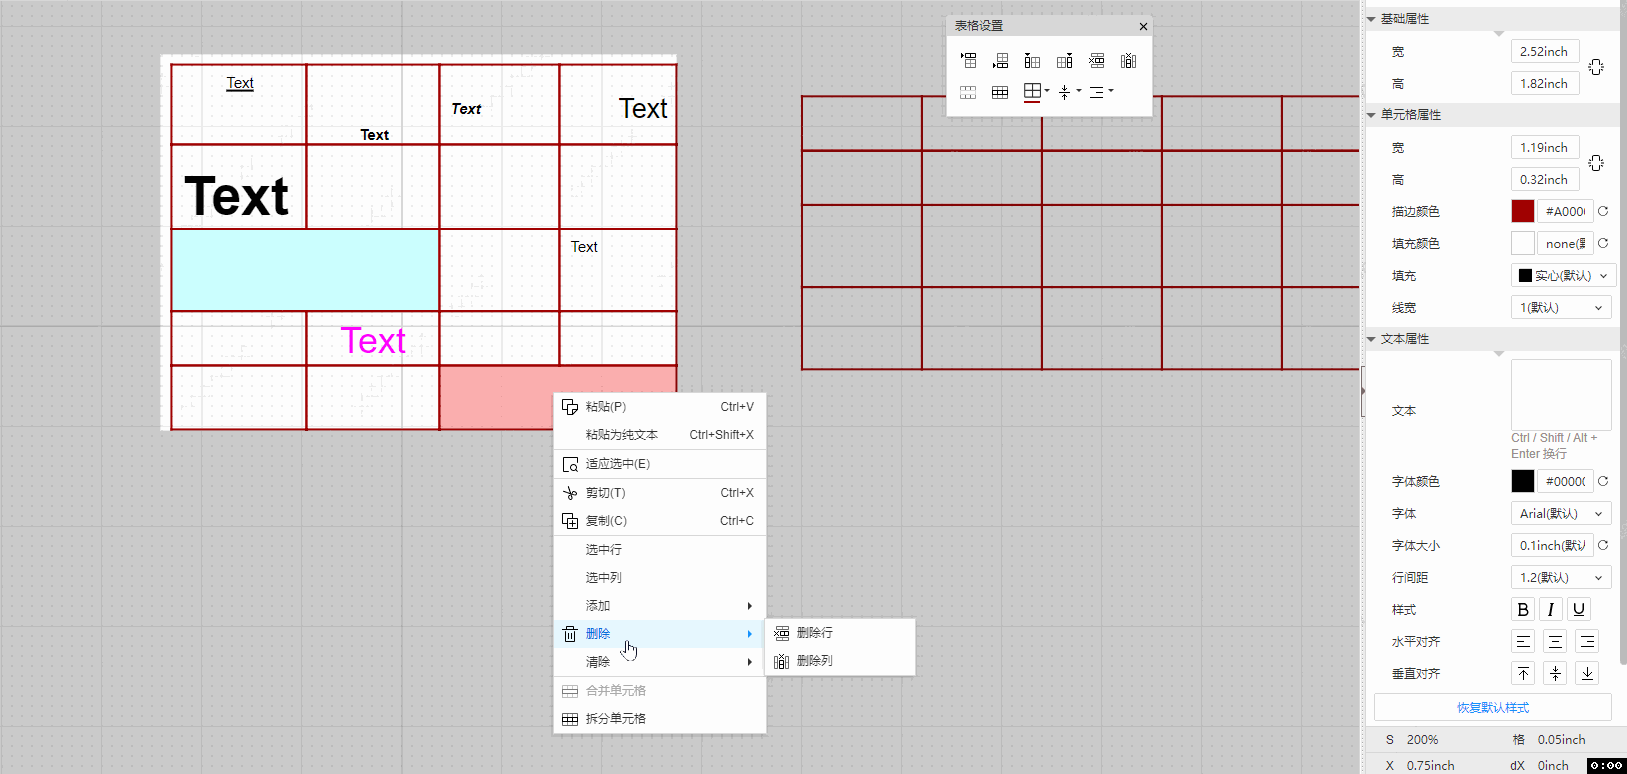Pick the 描边颜色 red swatch
Screen dimensions: 1627x774
pos(1522,211)
